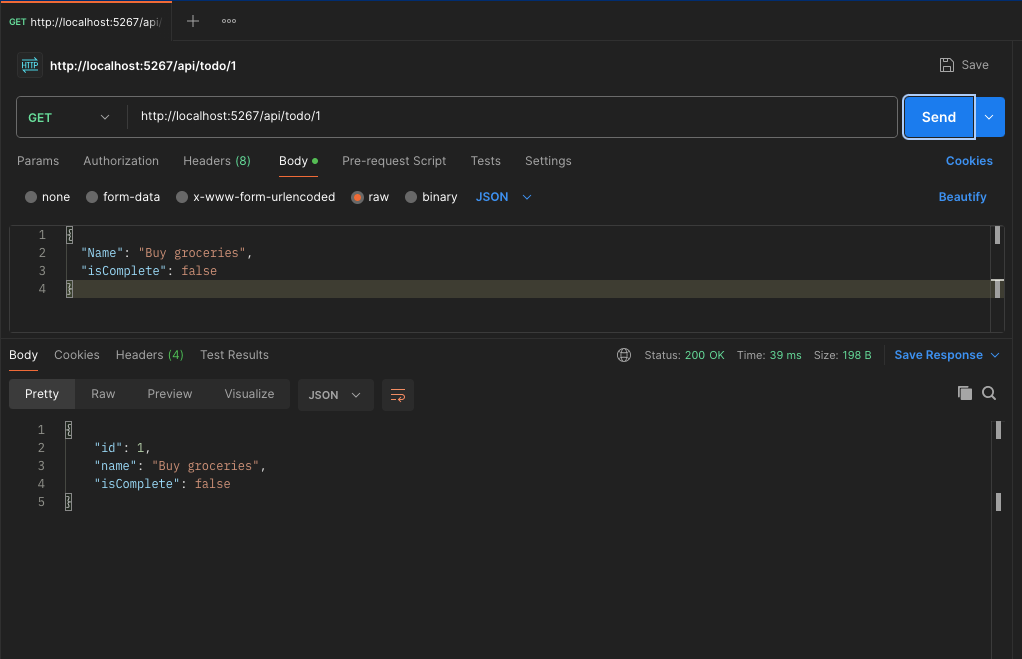The image size is (1022, 659).
Task: Click the response "id": 1 line
Action: 123,448
